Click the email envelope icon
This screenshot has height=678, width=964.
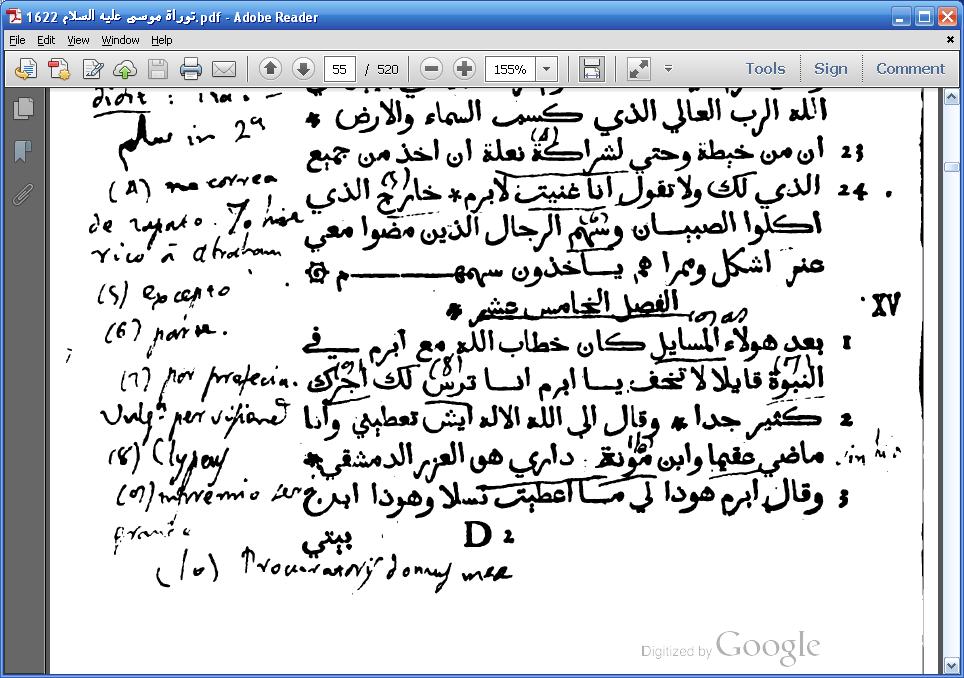coord(223,69)
